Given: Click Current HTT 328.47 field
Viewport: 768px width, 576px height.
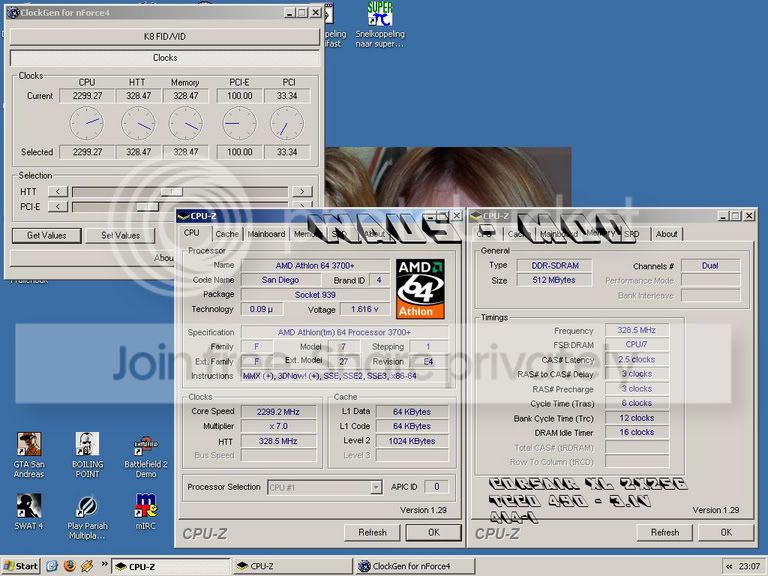Looking at the screenshot, I should (139, 96).
